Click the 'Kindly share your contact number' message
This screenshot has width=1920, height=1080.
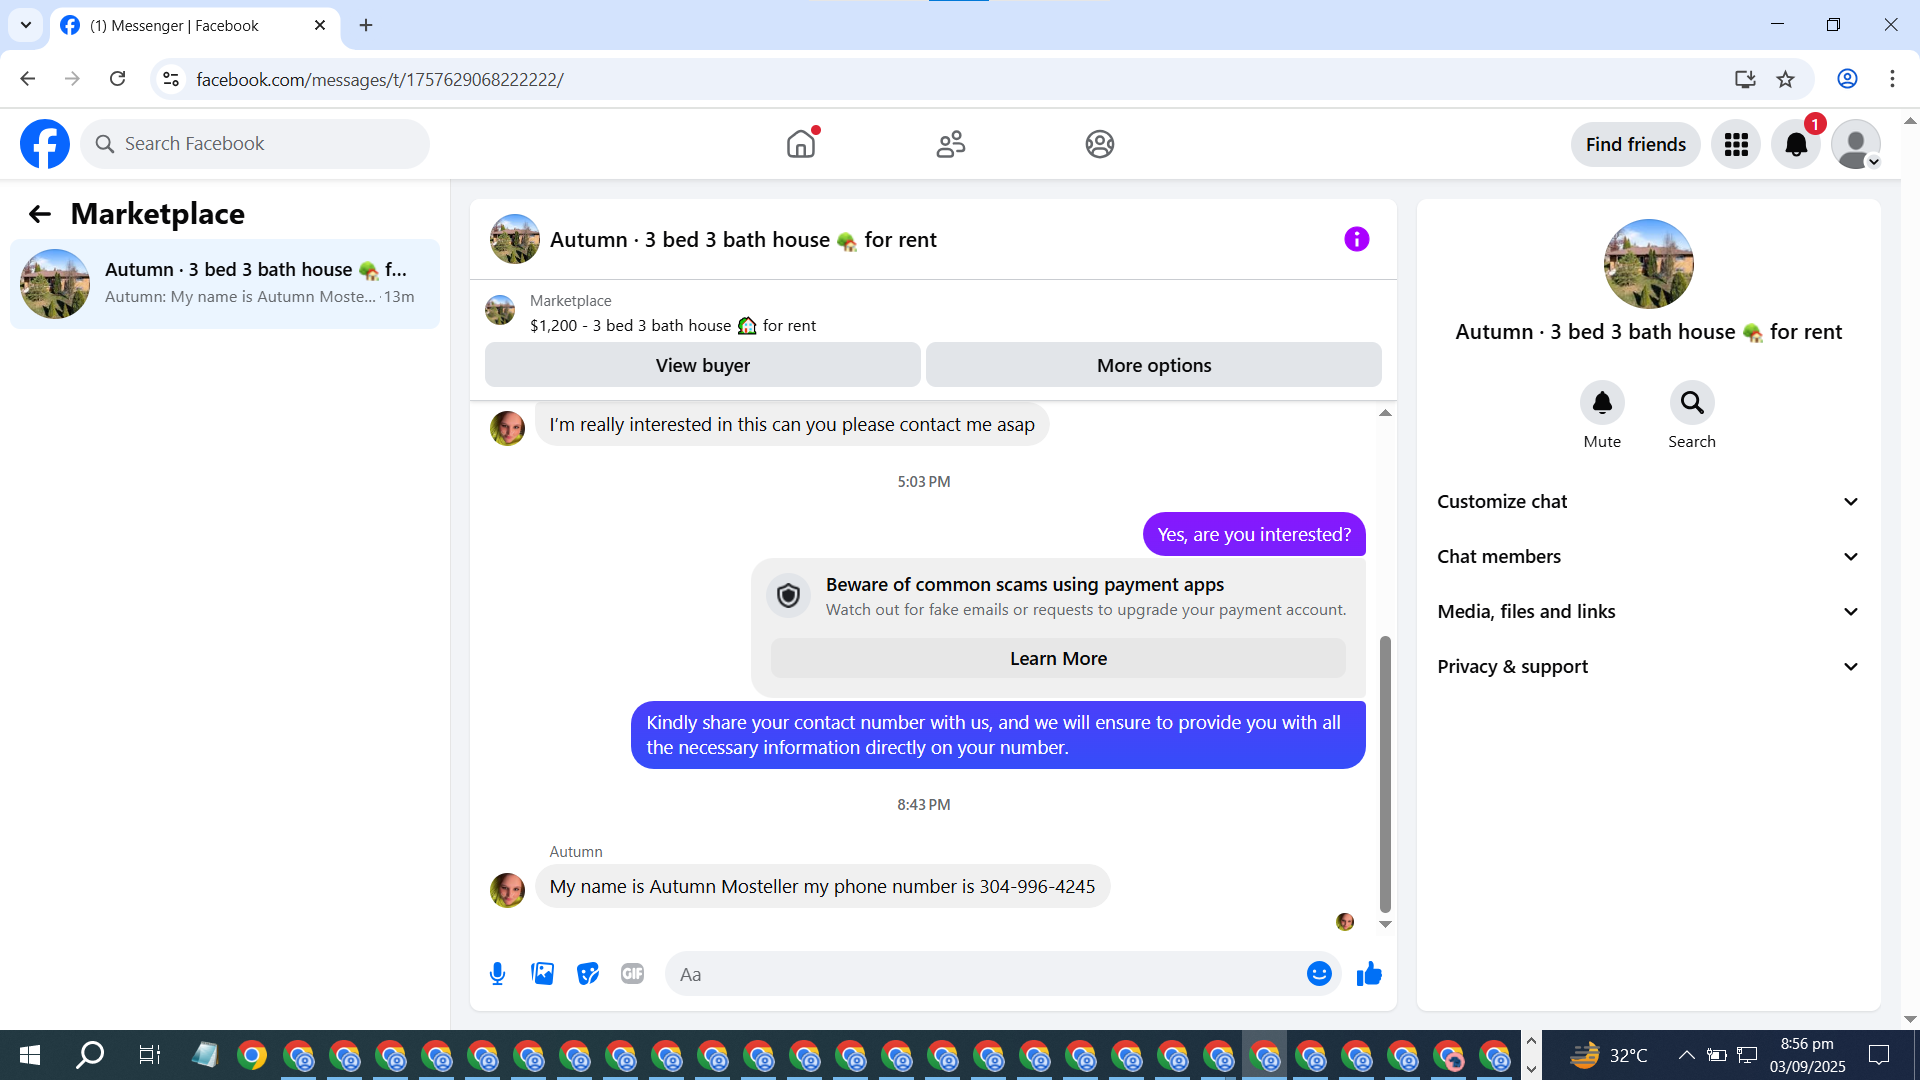[998, 735]
